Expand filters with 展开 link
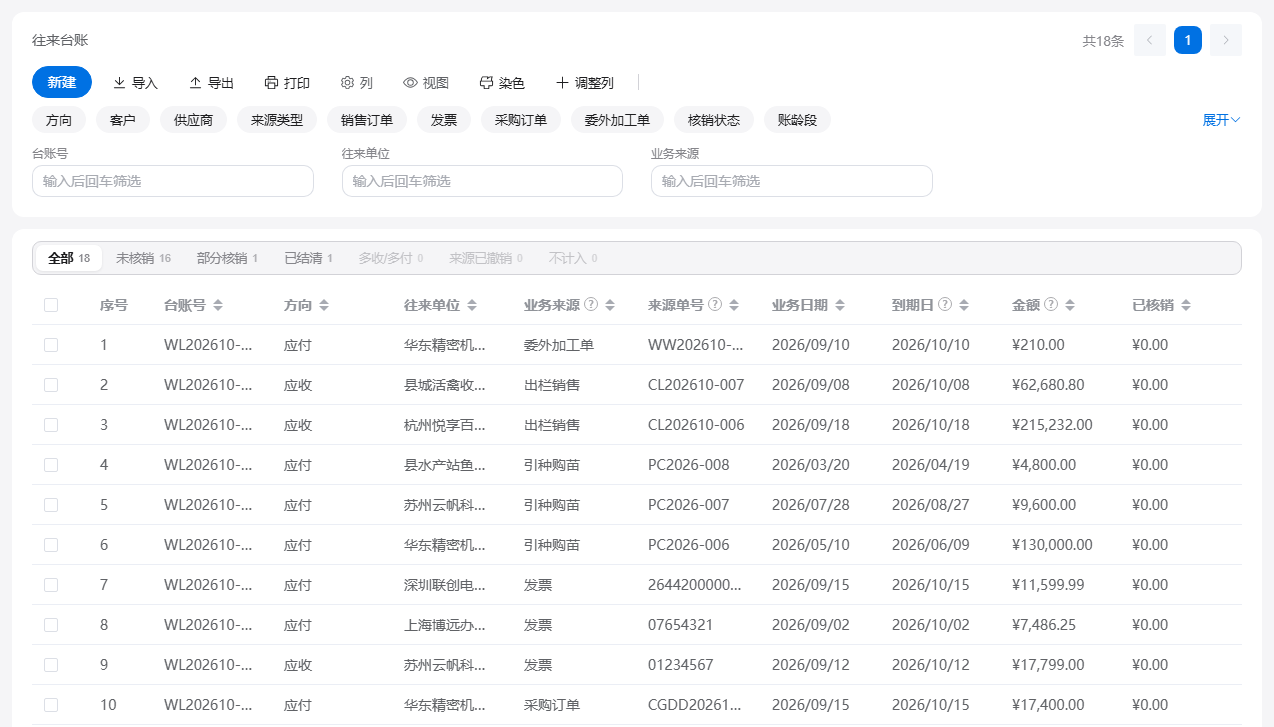1274x727 pixels. [1221, 120]
